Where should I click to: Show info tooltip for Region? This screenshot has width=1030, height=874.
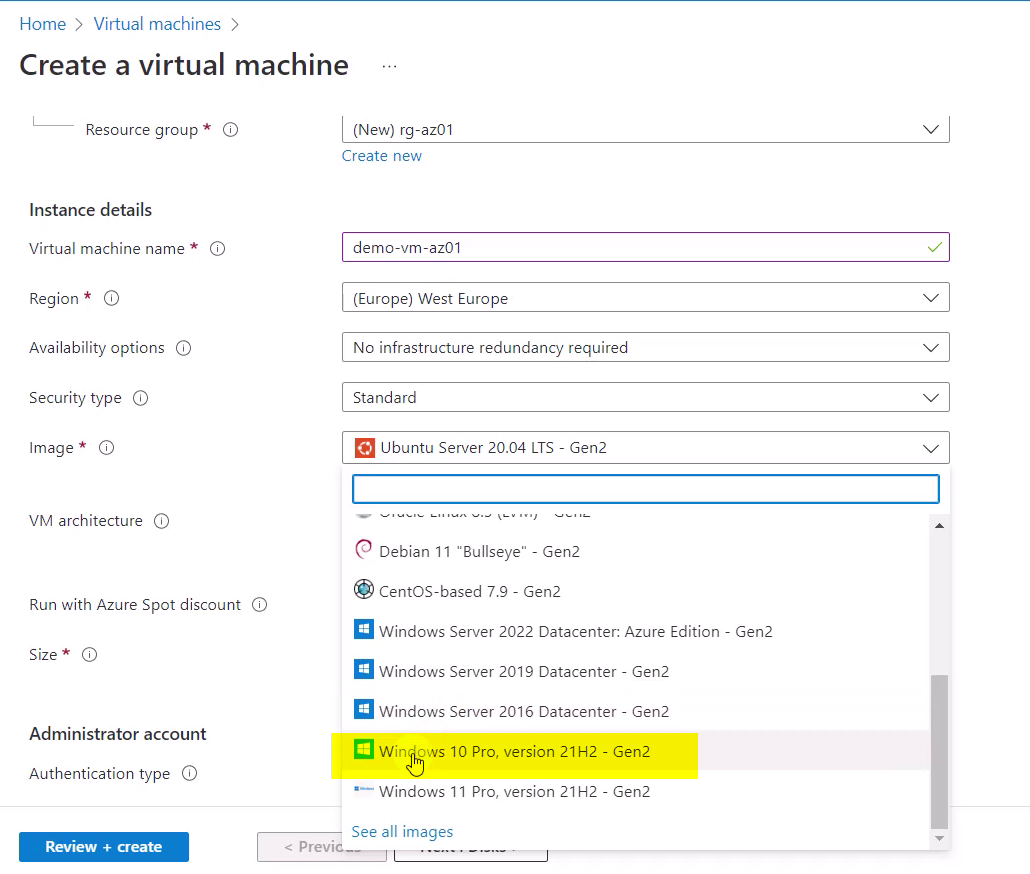112,298
